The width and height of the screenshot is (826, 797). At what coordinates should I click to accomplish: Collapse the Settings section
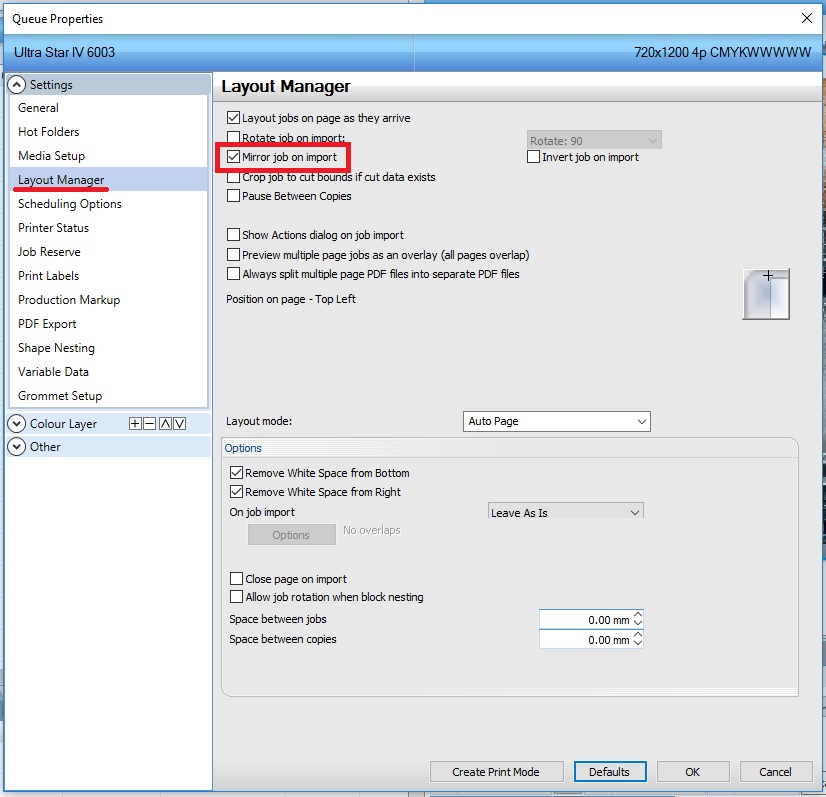coord(17,84)
